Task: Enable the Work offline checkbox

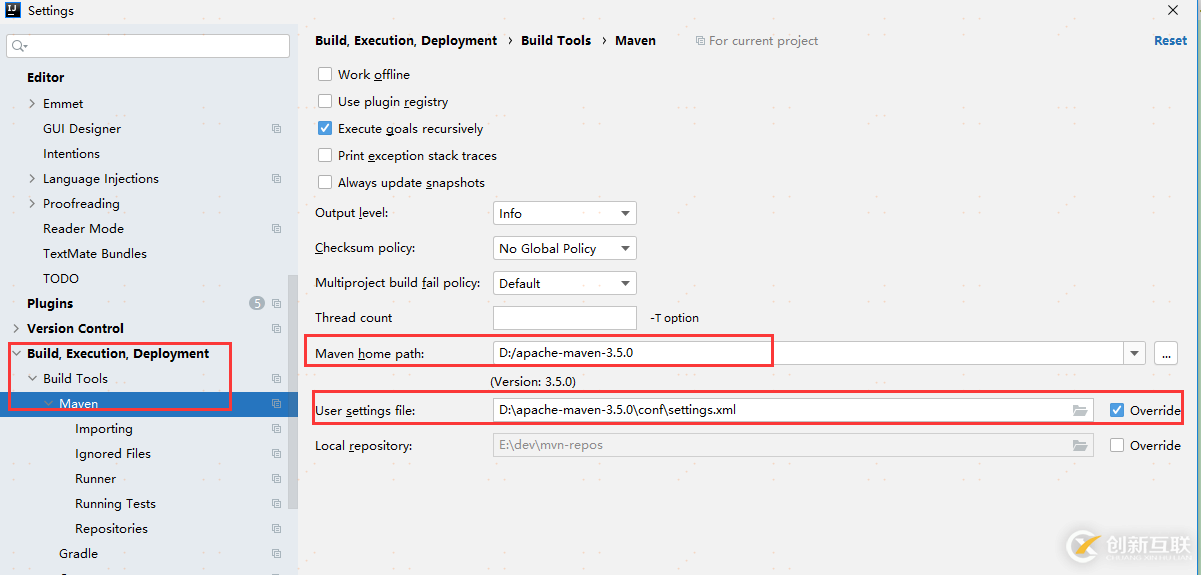Action: [x=325, y=75]
